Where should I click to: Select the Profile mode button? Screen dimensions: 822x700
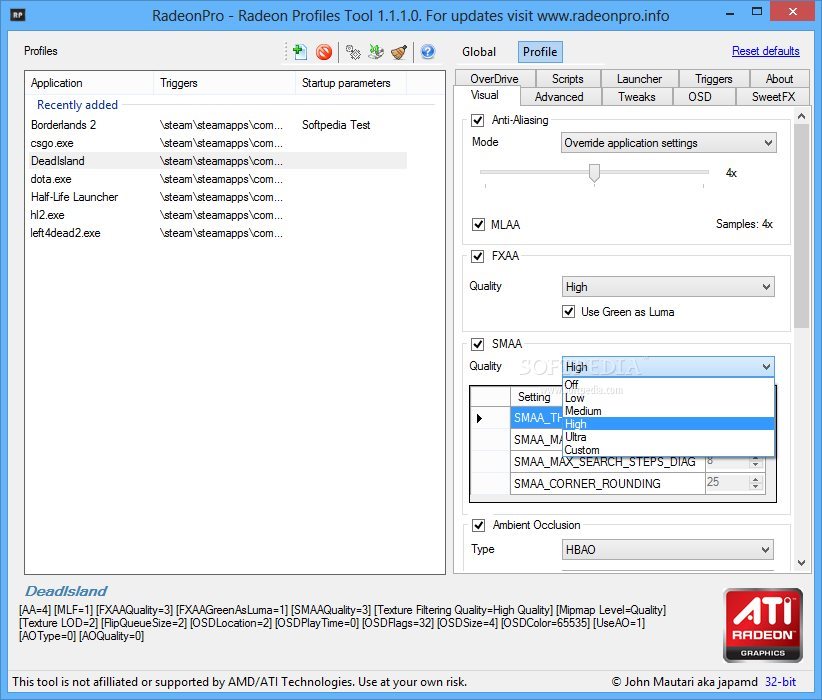coord(540,52)
